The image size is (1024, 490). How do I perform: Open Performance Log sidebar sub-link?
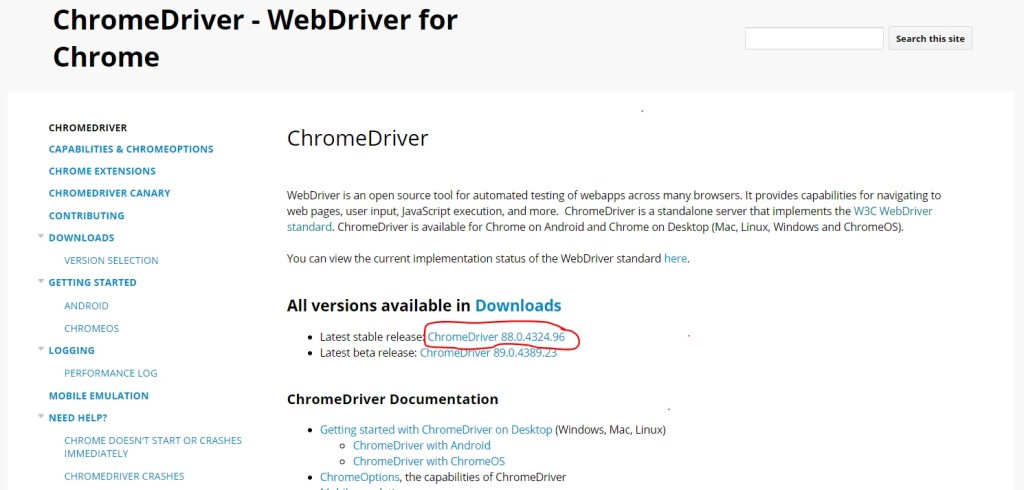111,373
